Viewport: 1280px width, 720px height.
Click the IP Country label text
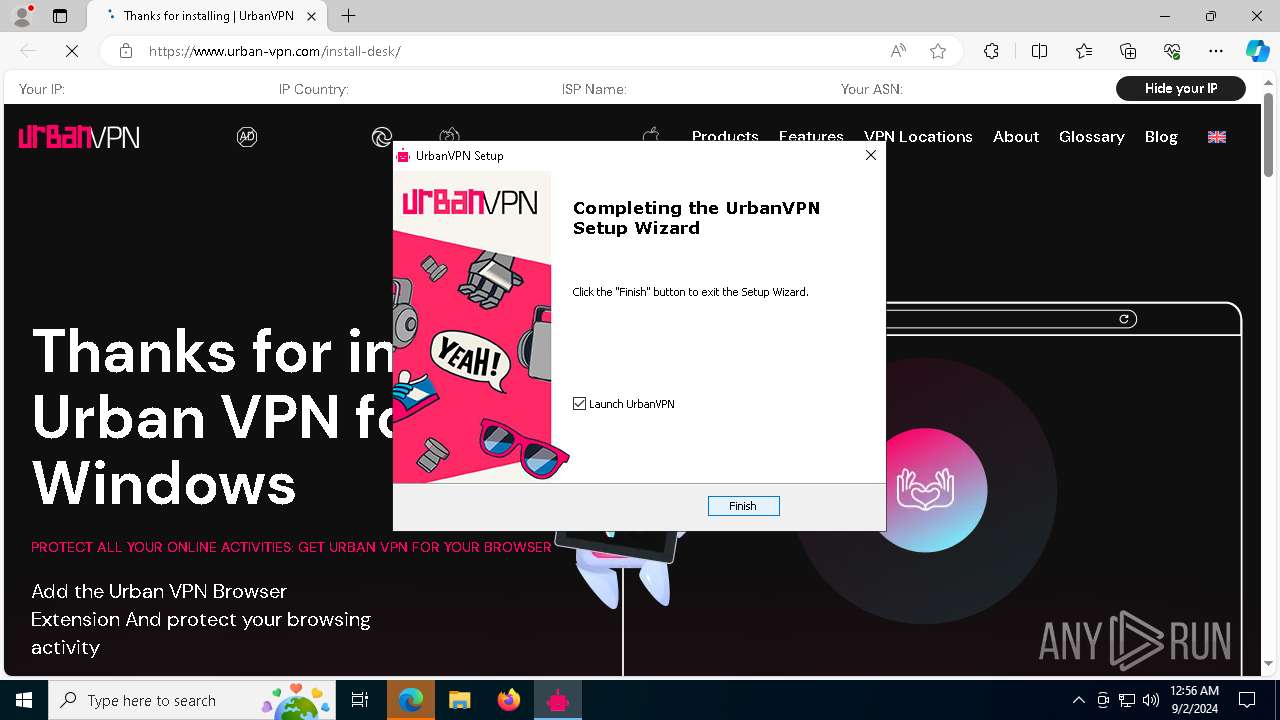(x=314, y=89)
